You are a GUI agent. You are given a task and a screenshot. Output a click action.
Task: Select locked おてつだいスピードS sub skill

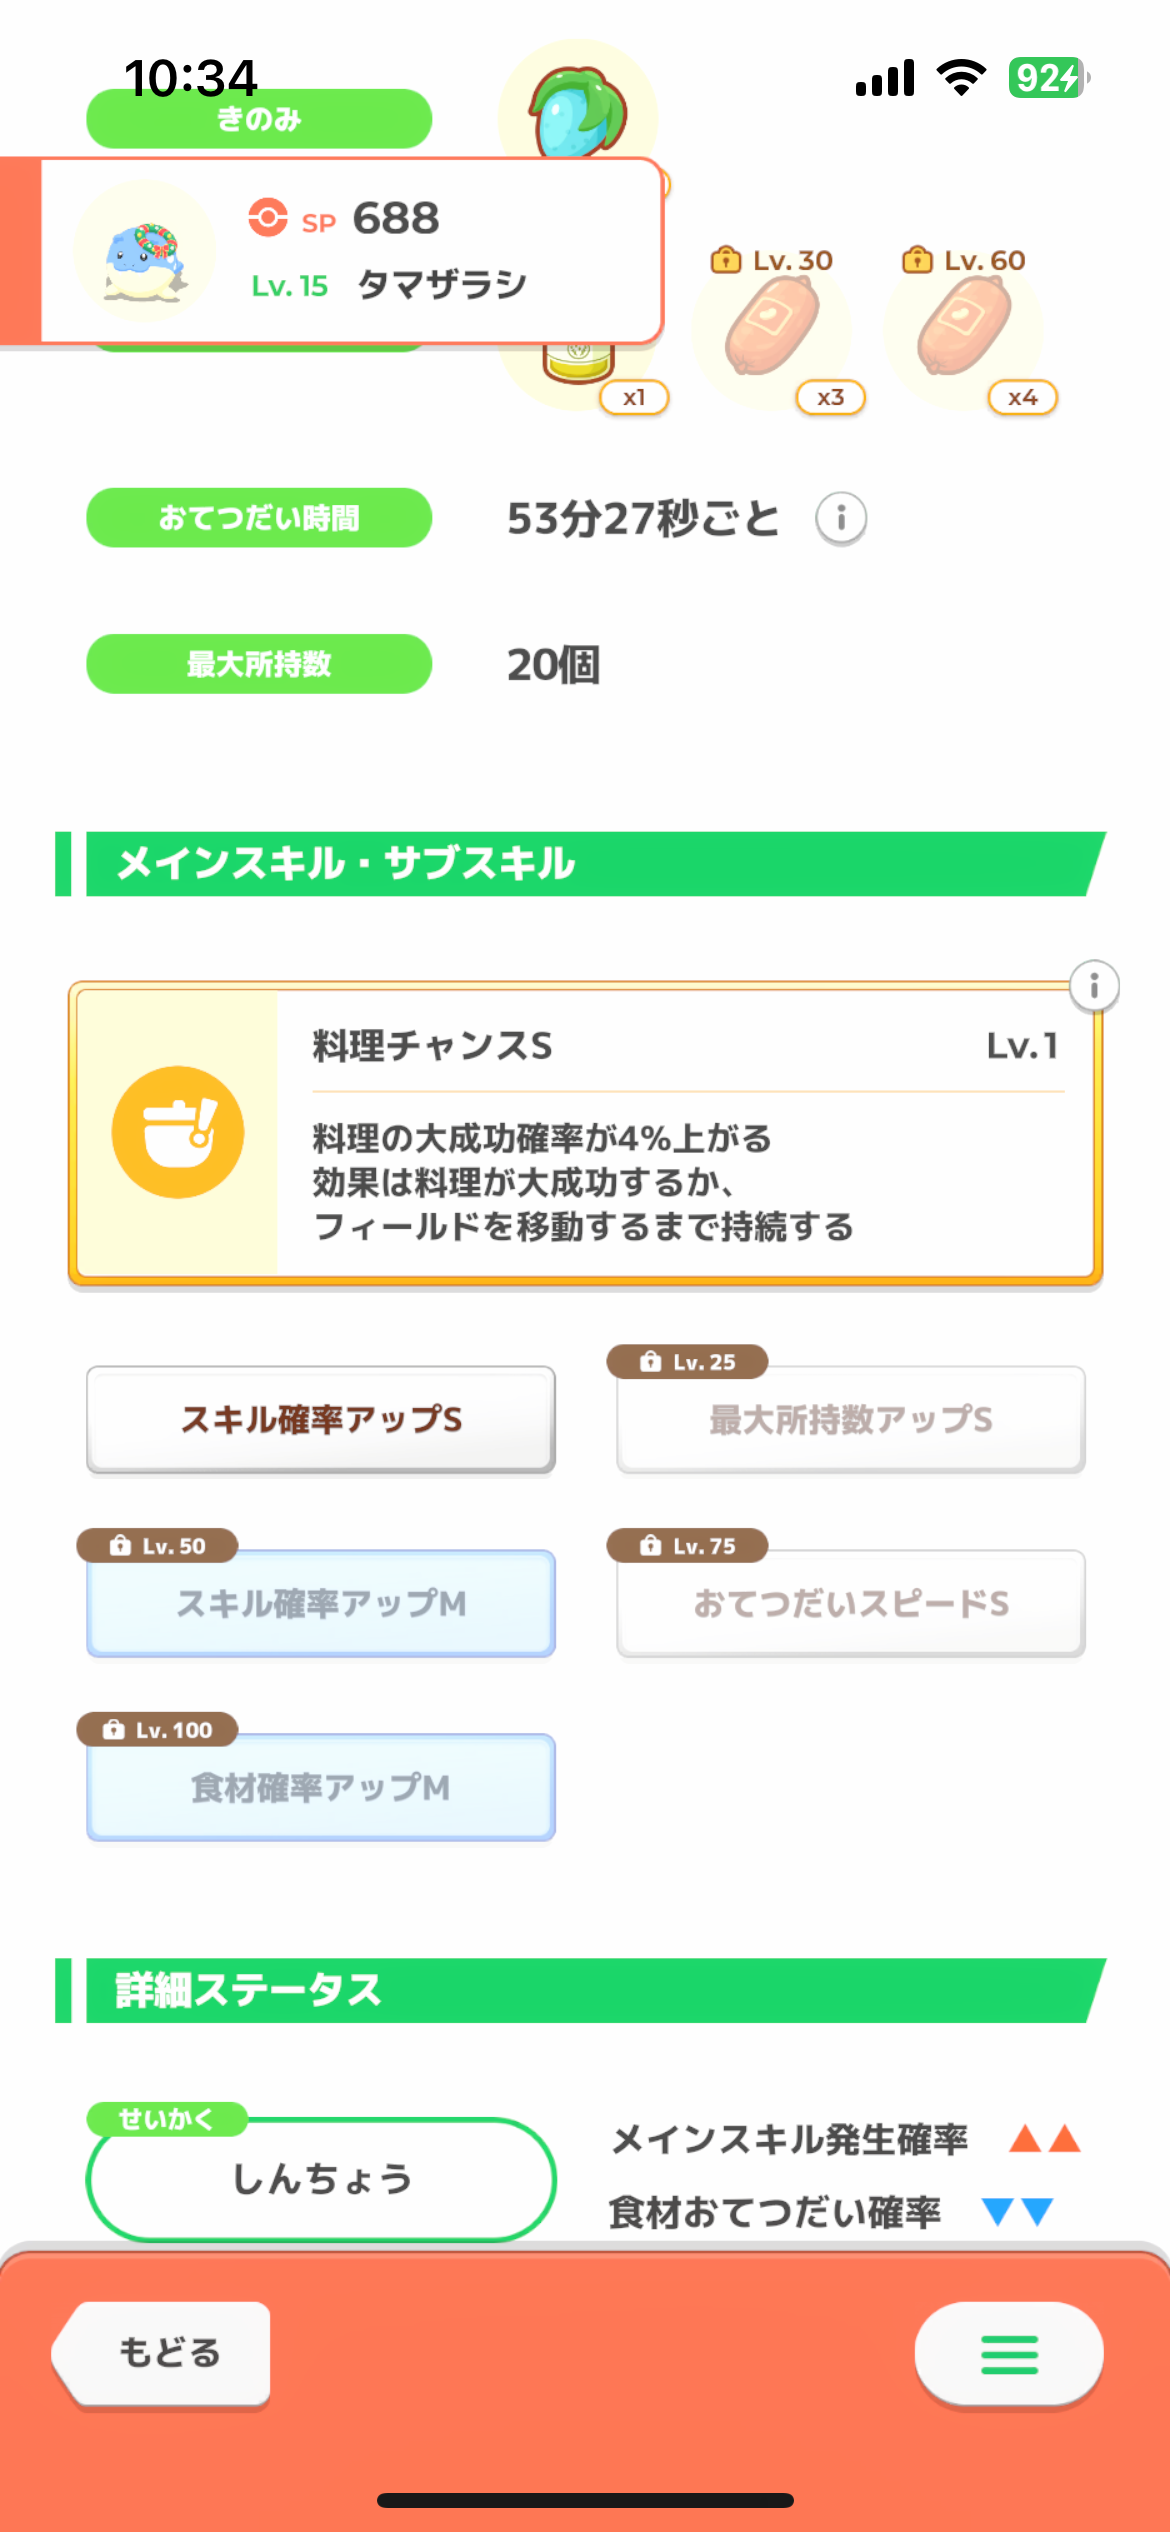click(851, 1603)
